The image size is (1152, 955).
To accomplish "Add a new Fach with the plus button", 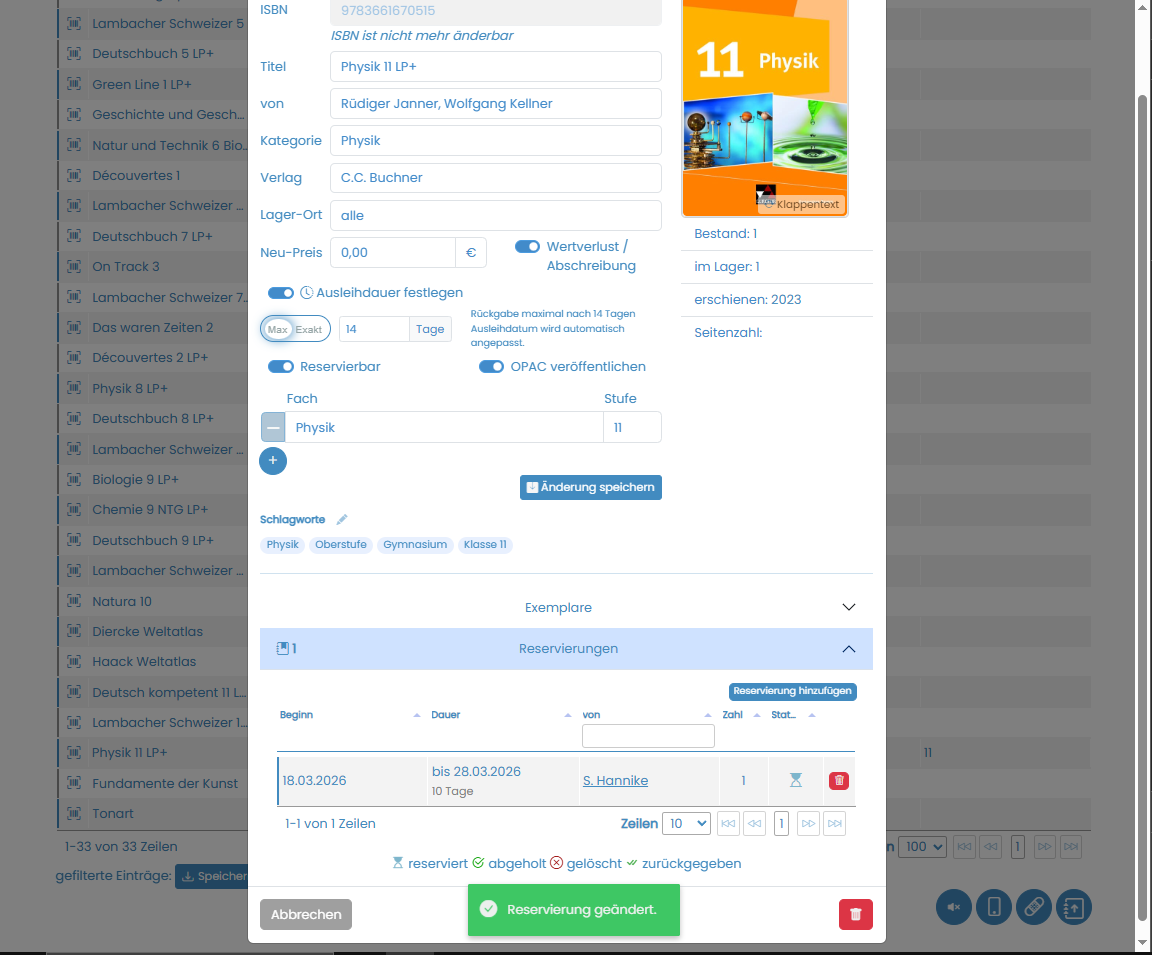I will click(272, 461).
